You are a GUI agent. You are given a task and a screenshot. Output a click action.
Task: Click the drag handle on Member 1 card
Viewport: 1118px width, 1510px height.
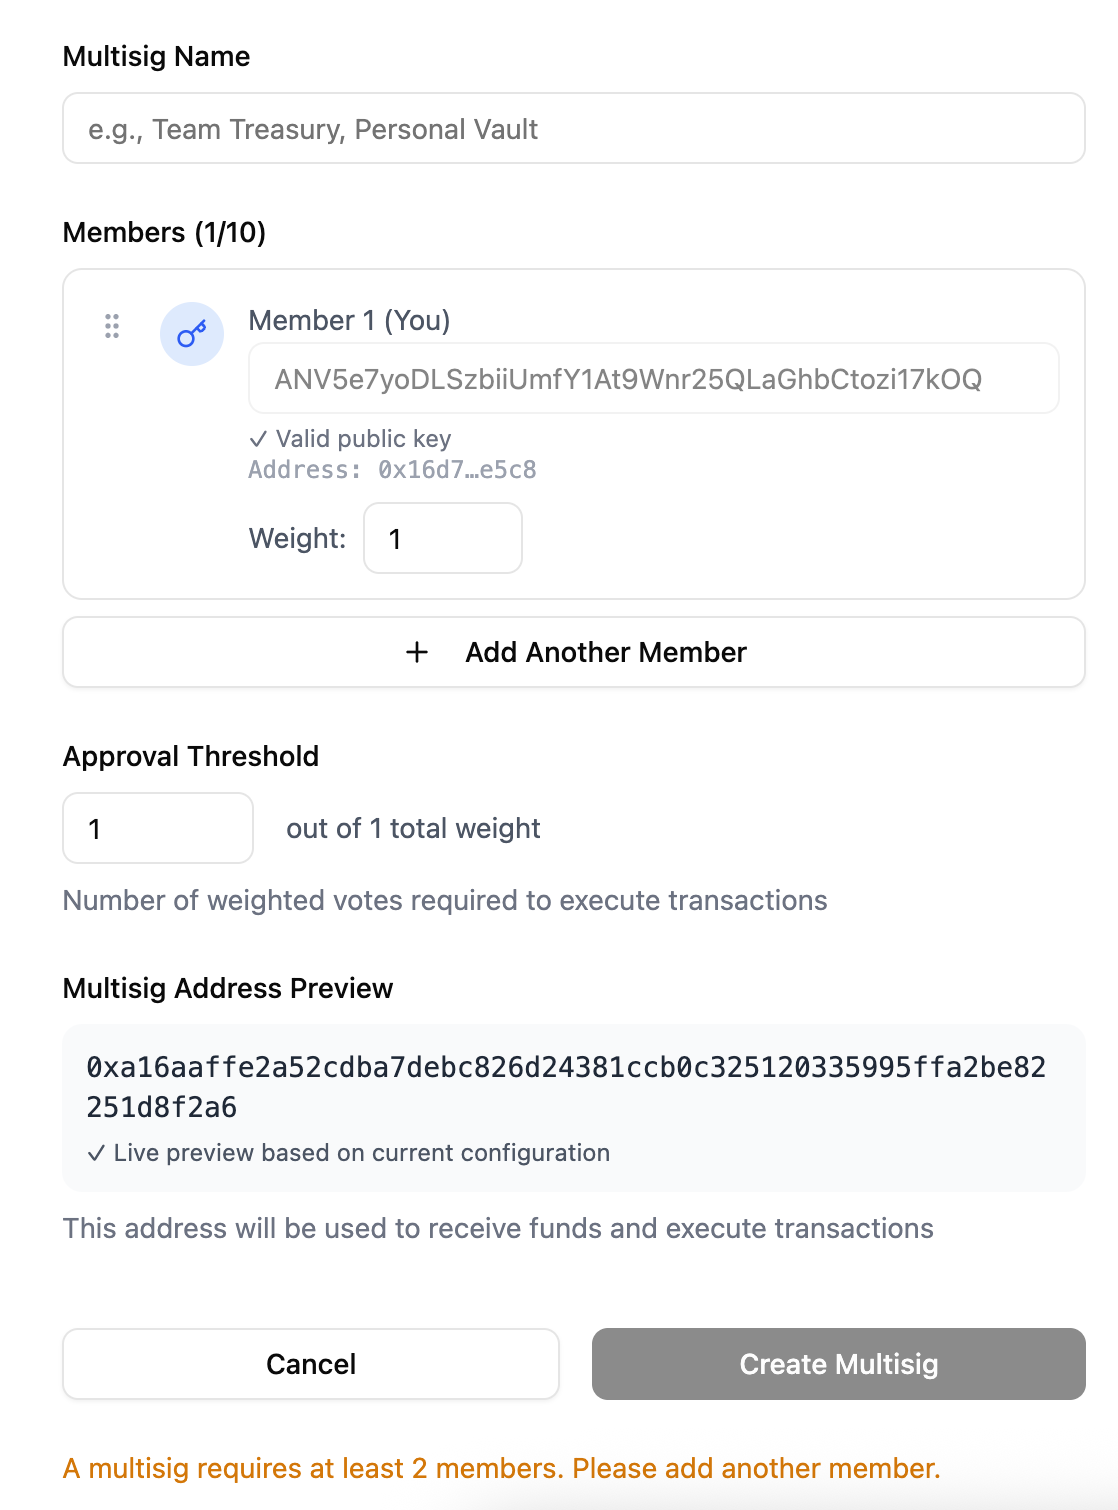(x=111, y=325)
